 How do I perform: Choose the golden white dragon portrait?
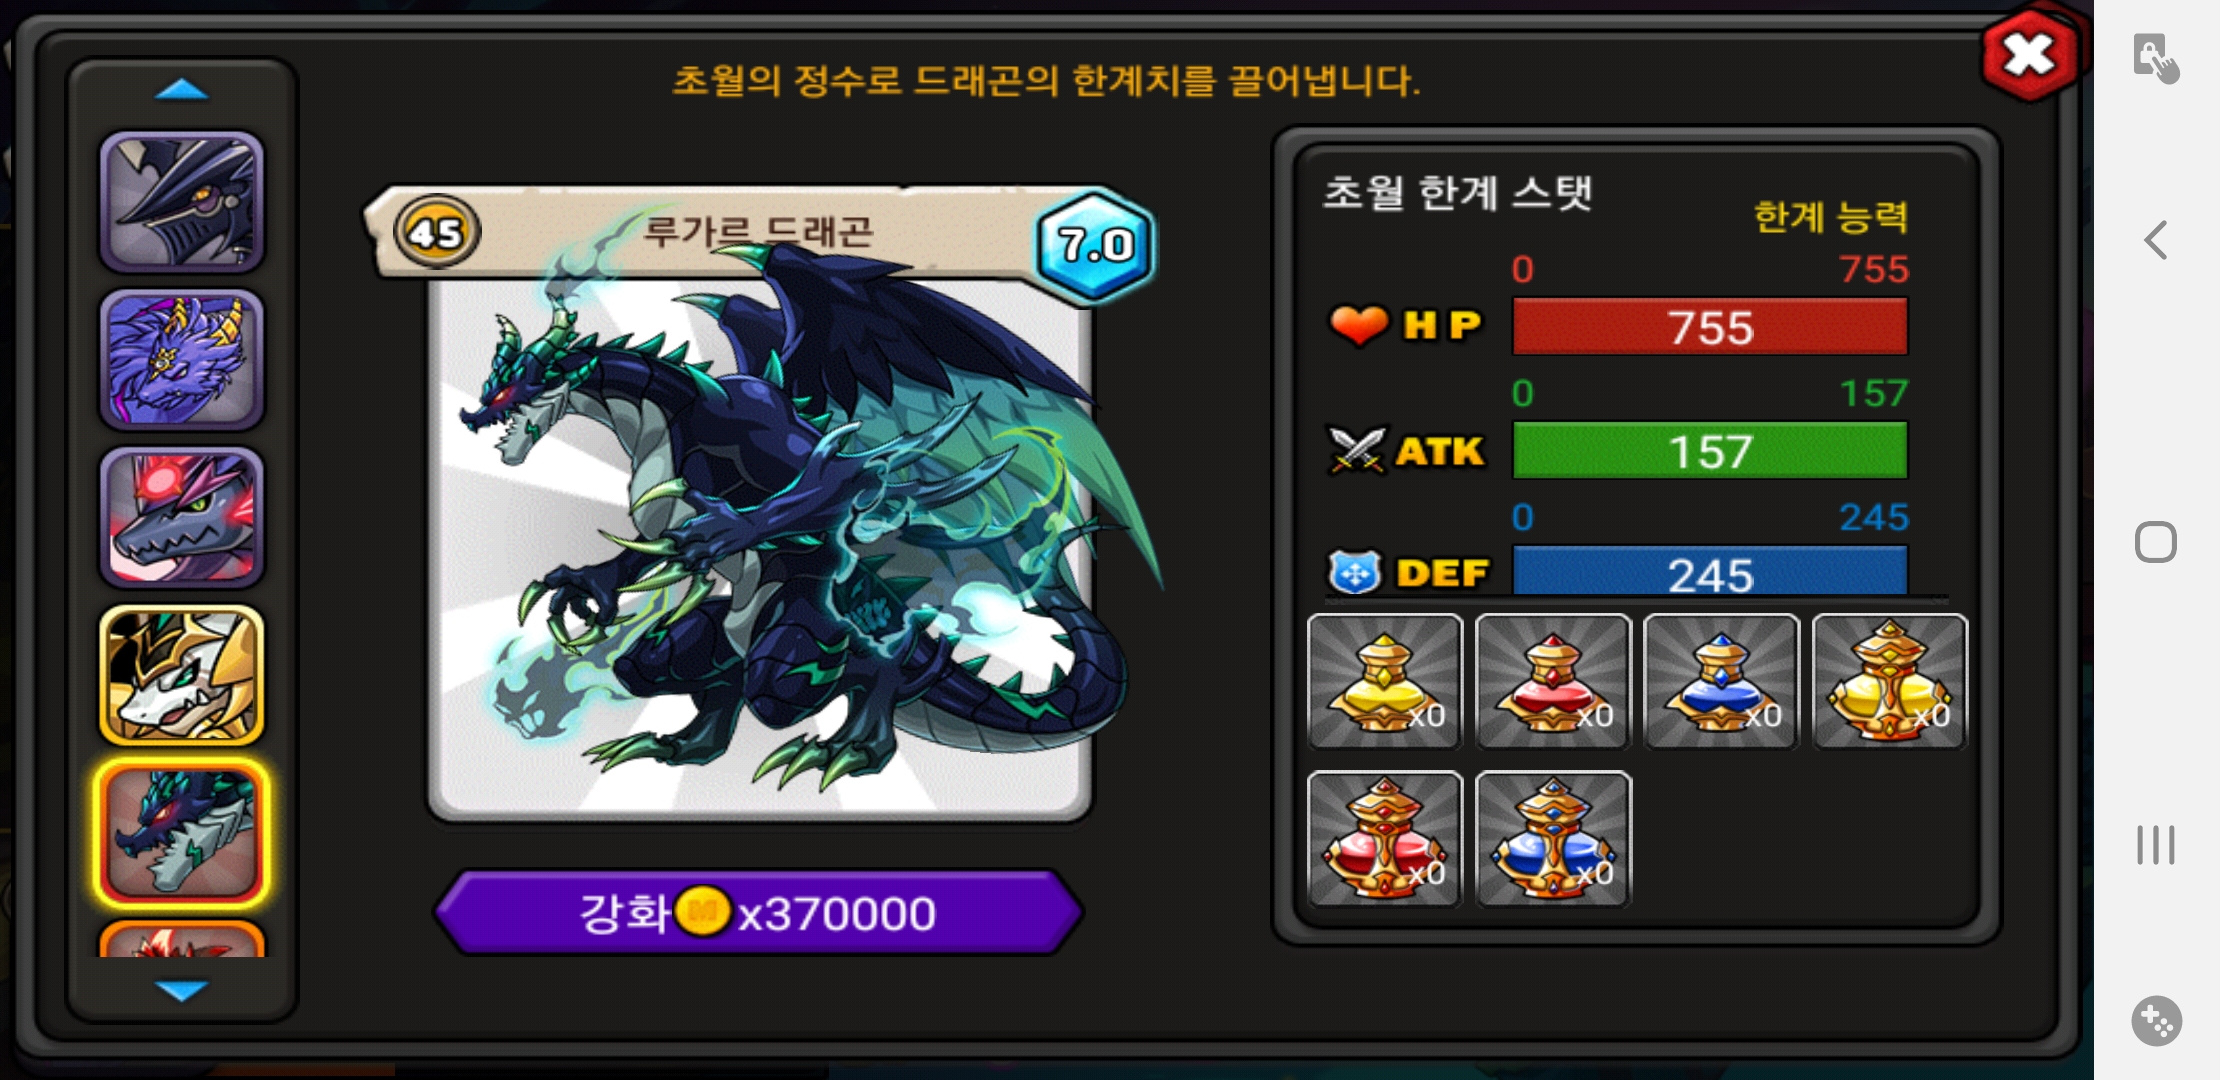(182, 675)
